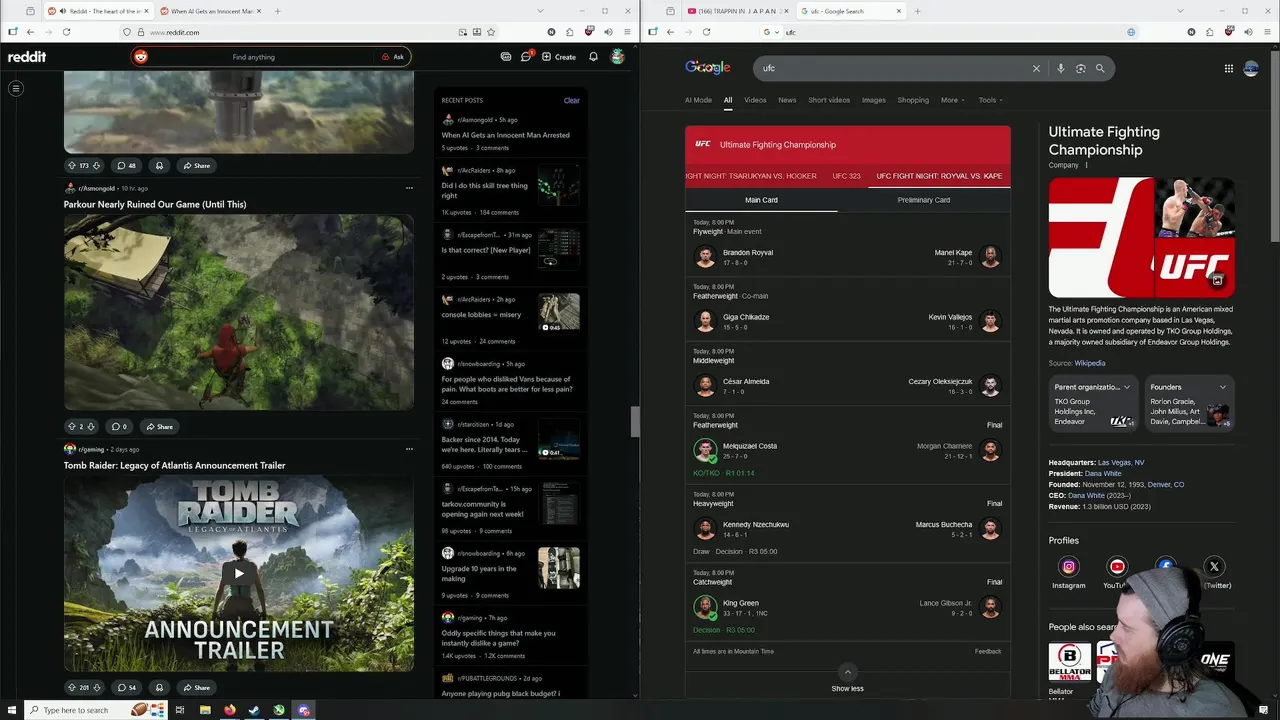This screenshot has width=1280, height=720.
Task: Click Create post button on Reddit
Action: pyautogui.click(x=559, y=57)
